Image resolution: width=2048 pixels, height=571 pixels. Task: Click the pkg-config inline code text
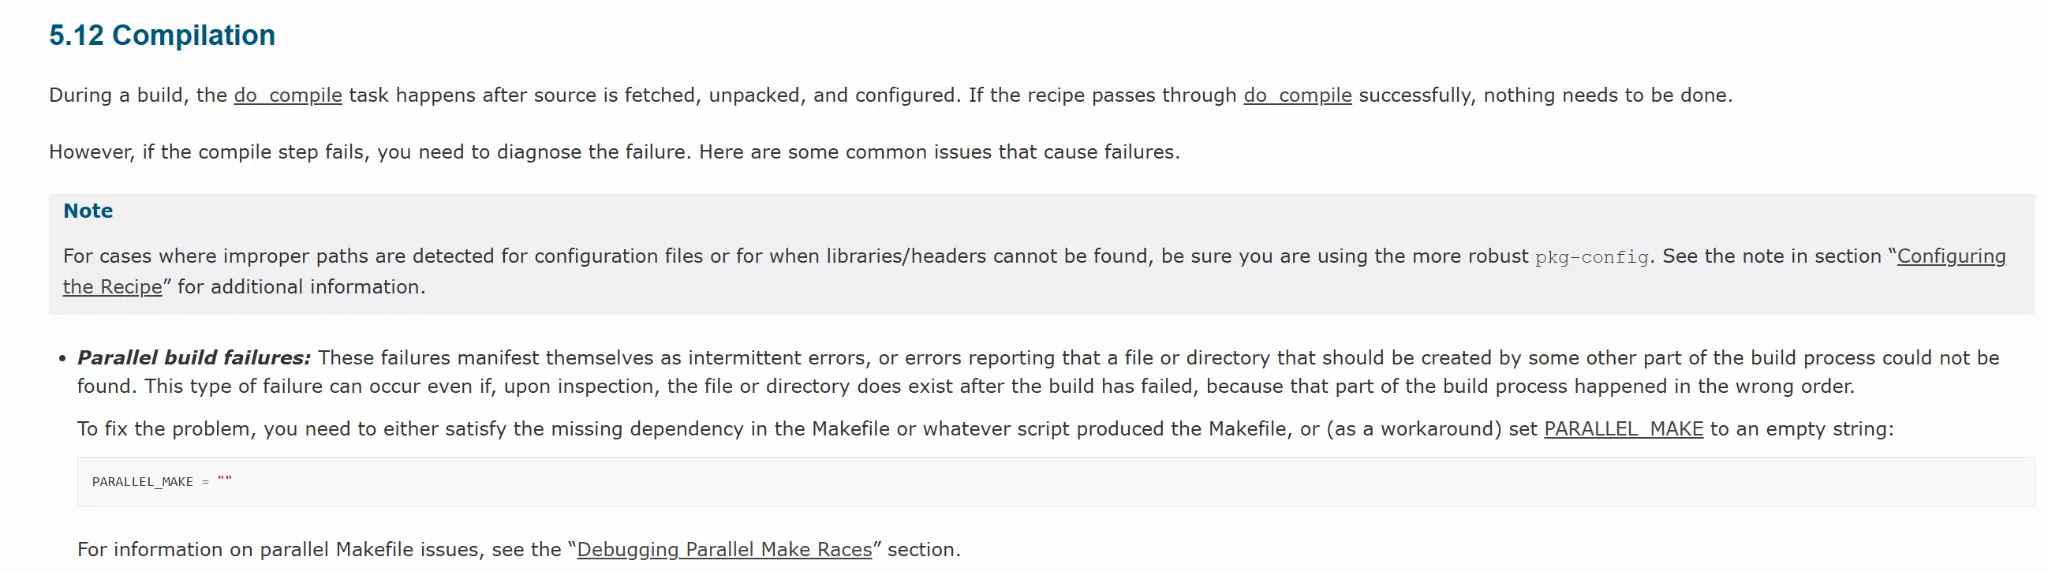[x=1592, y=257]
